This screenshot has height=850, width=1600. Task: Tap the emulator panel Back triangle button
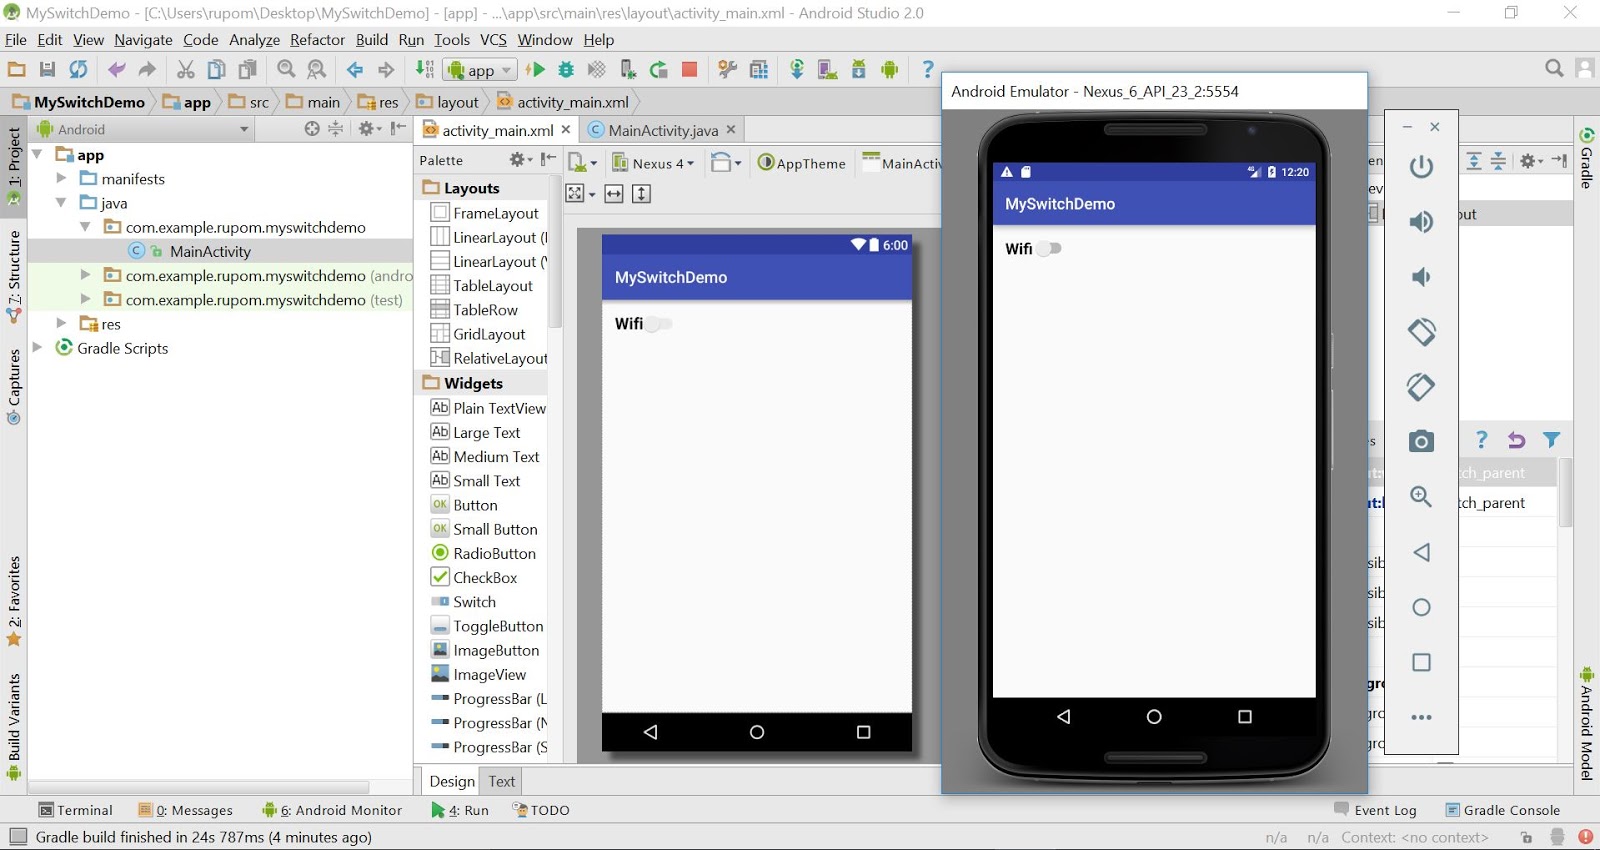coord(1421,552)
